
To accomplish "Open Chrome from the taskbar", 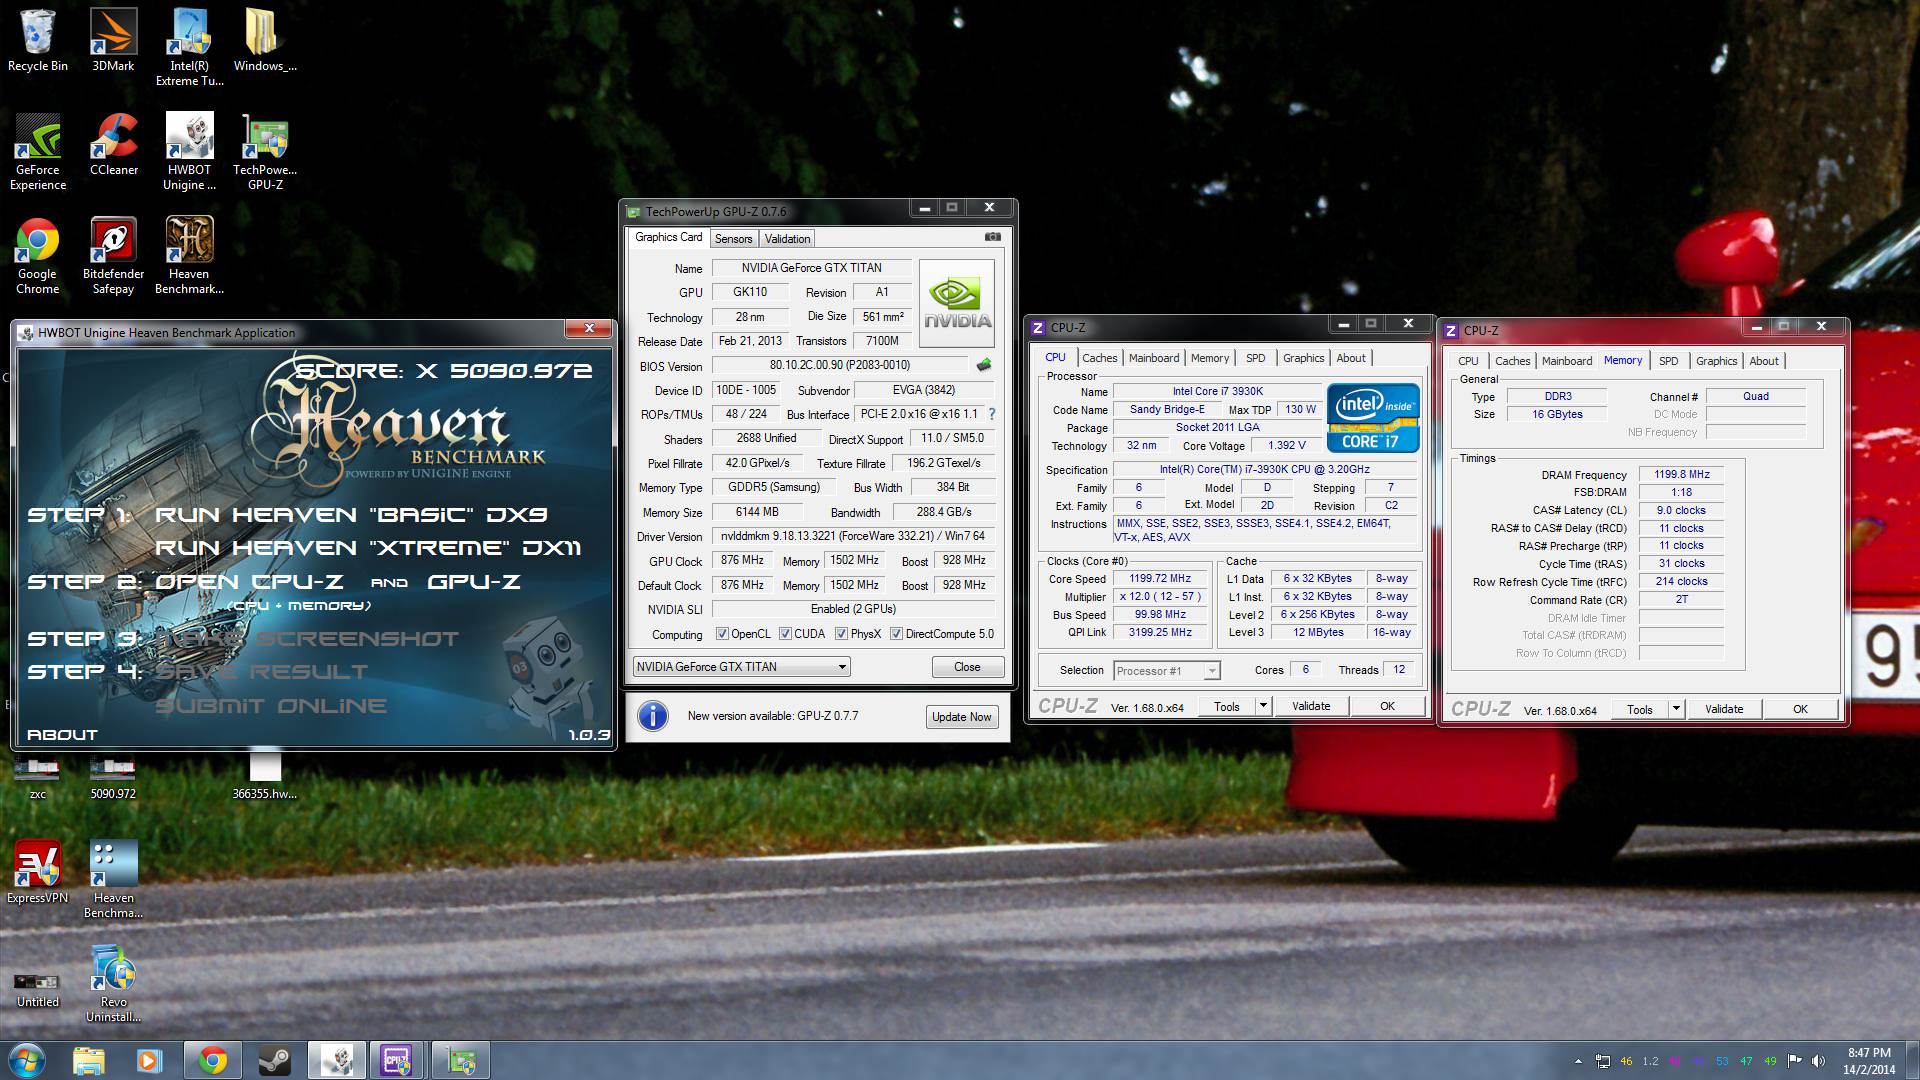I will pyautogui.click(x=212, y=1060).
